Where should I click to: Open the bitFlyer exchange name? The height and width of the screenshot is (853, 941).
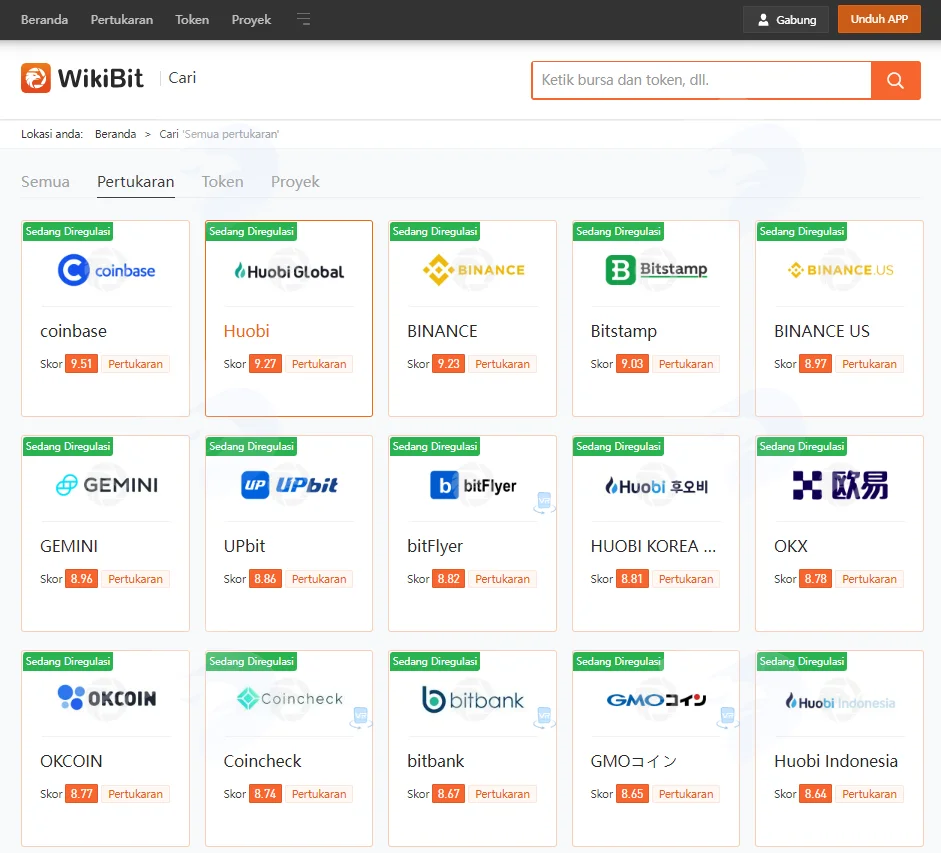tap(435, 546)
